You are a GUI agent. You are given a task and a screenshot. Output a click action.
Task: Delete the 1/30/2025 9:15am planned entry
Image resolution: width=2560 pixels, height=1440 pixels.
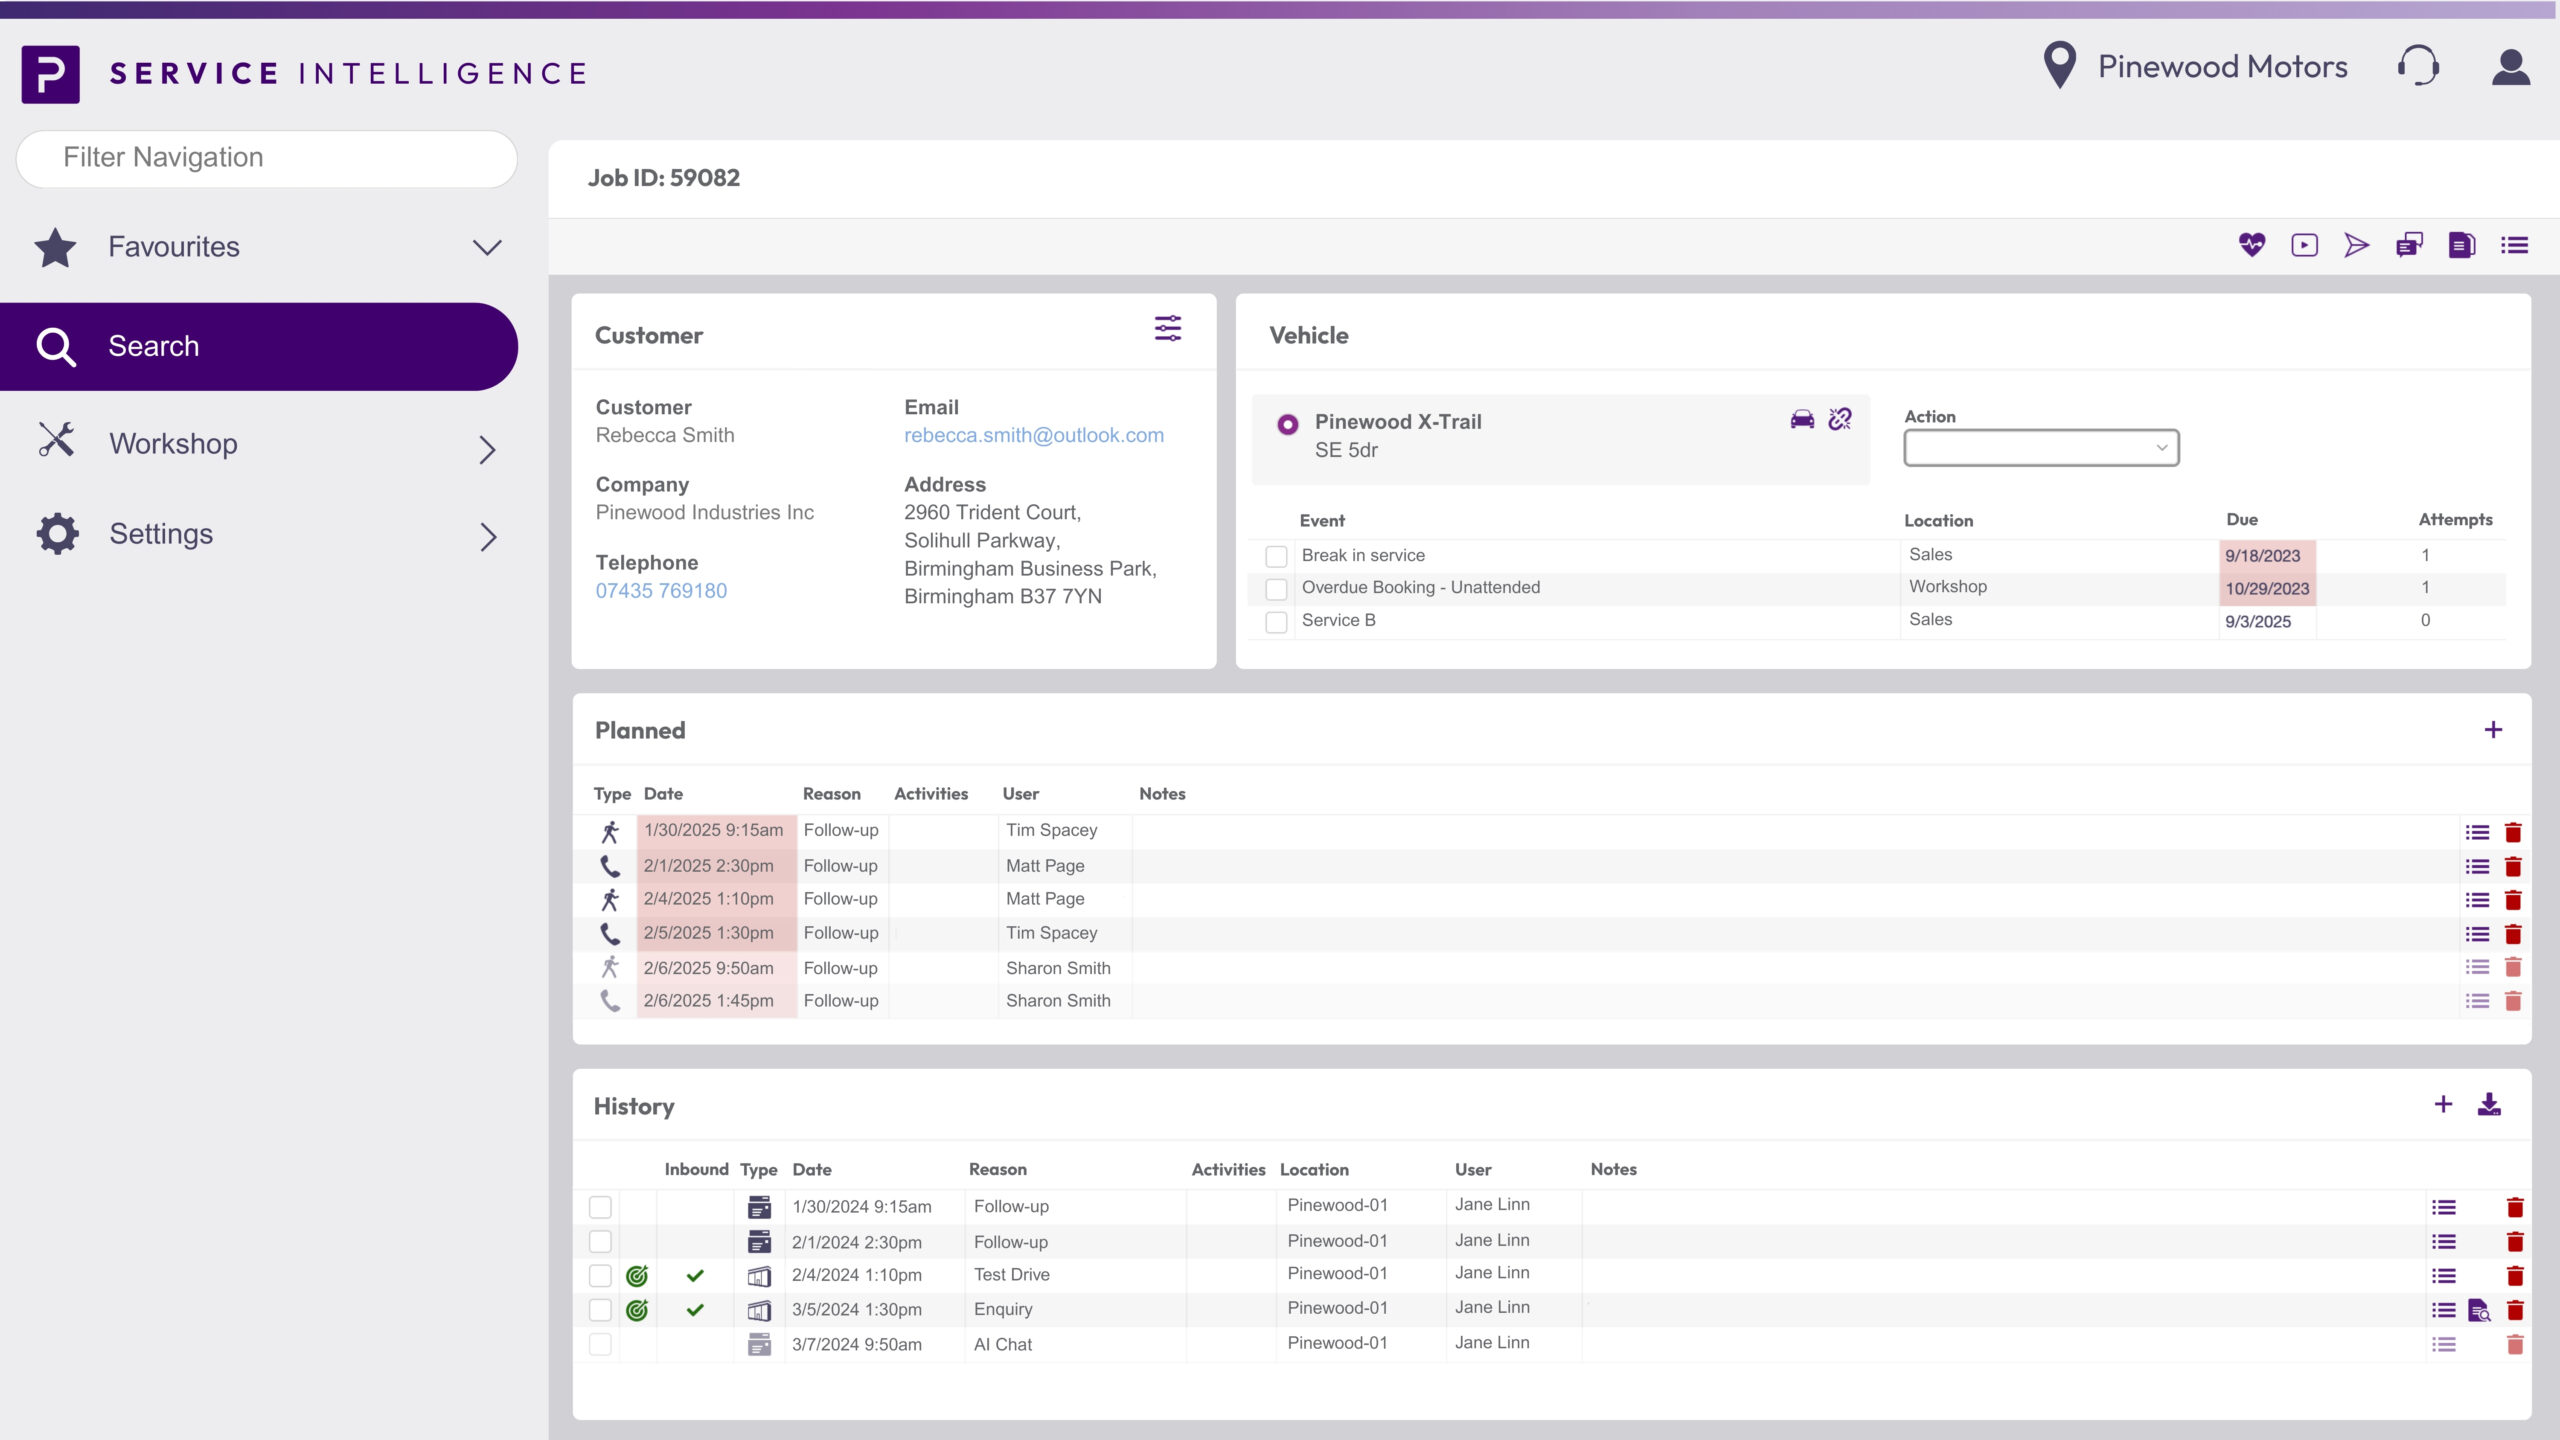click(2513, 832)
